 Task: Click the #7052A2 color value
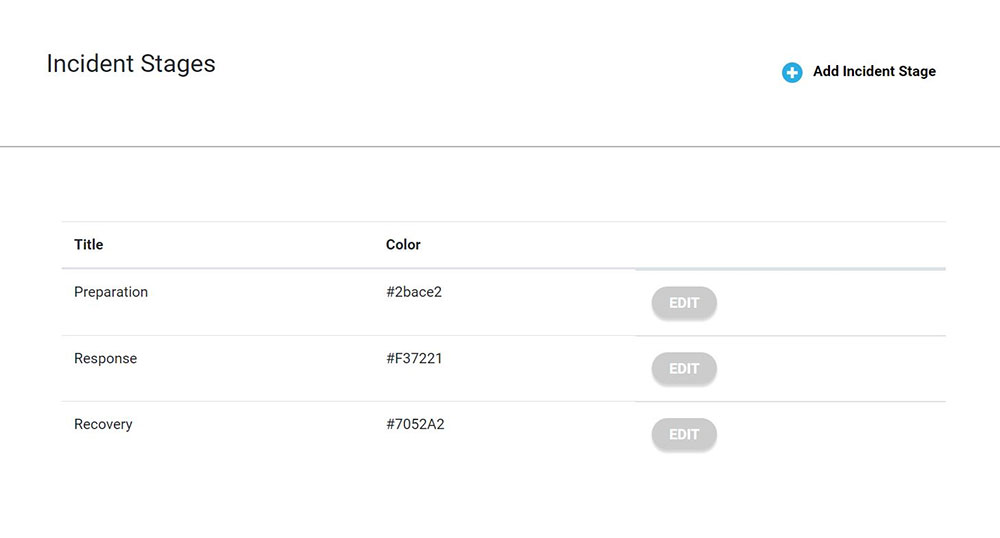415,424
